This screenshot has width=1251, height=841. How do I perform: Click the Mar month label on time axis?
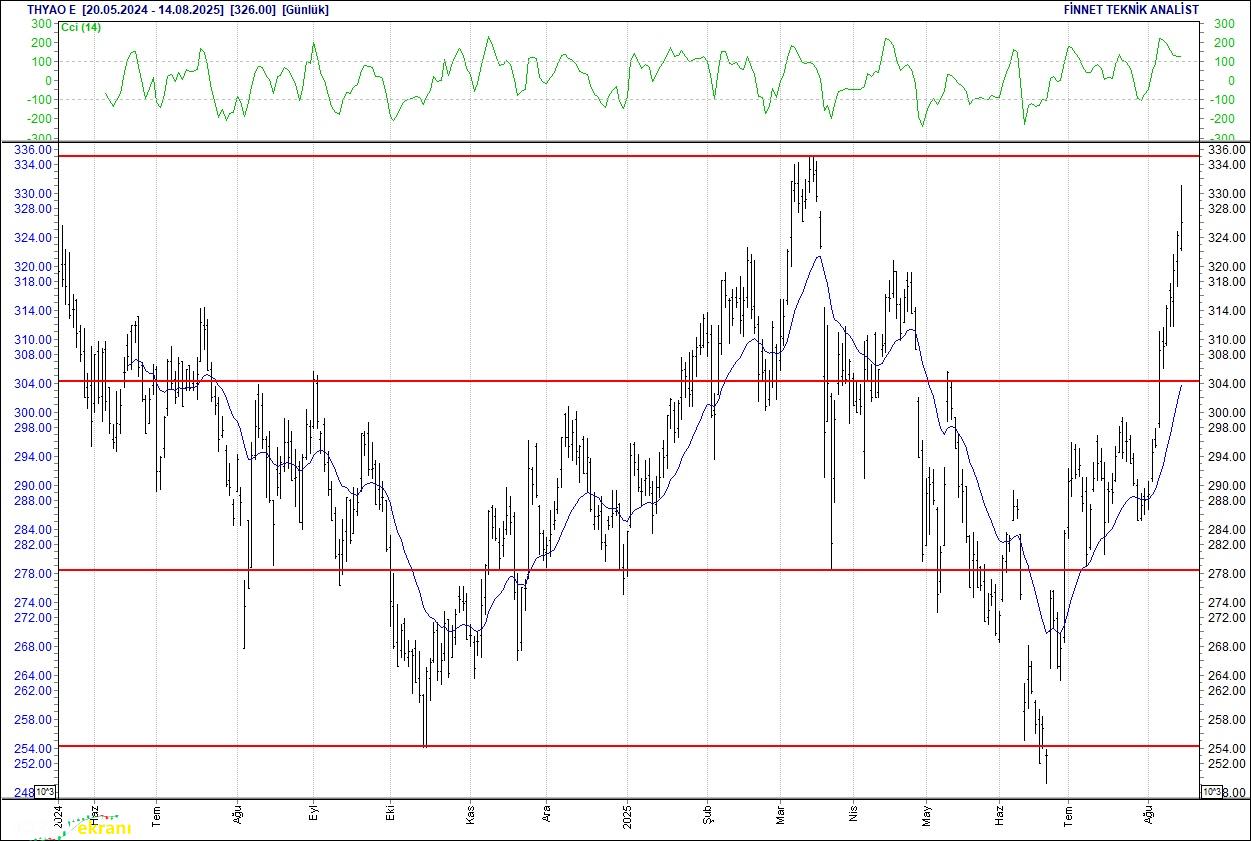[779, 815]
